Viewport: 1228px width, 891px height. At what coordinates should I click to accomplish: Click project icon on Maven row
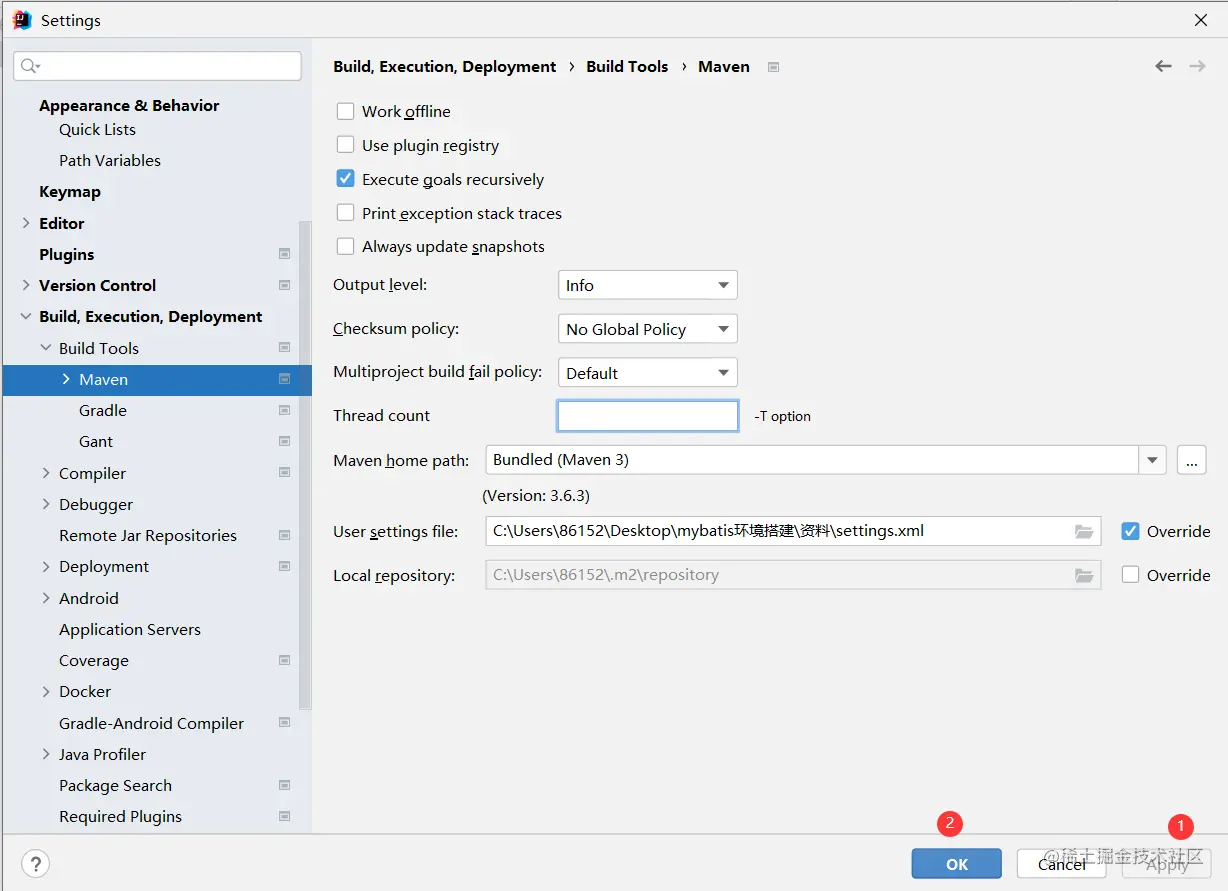click(285, 379)
